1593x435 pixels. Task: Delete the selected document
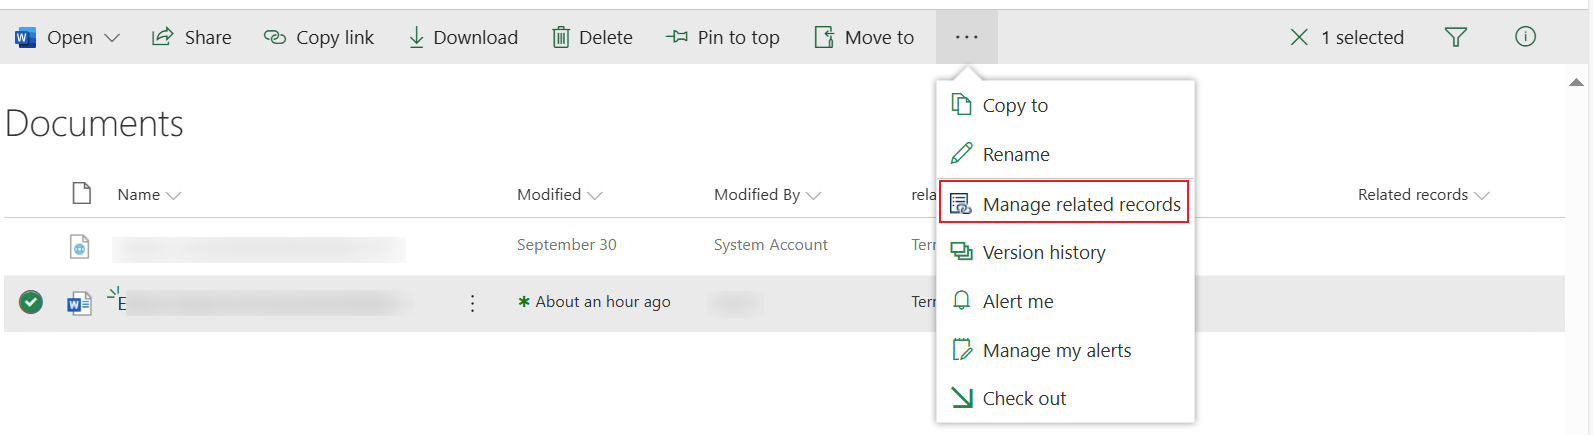coord(592,37)
